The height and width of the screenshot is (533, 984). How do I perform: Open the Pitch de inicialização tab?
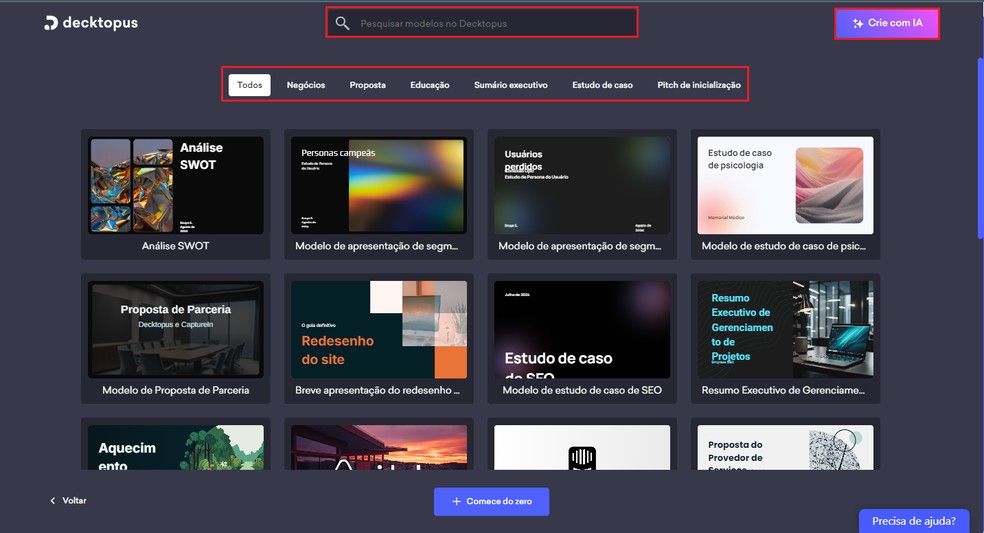698,85
